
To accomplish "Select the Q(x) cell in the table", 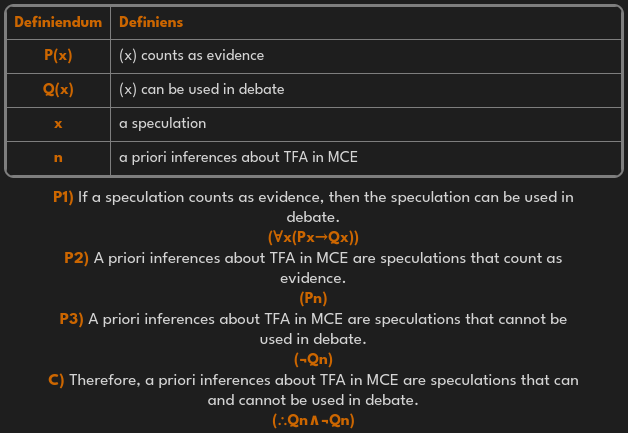I will pos(58,89).
